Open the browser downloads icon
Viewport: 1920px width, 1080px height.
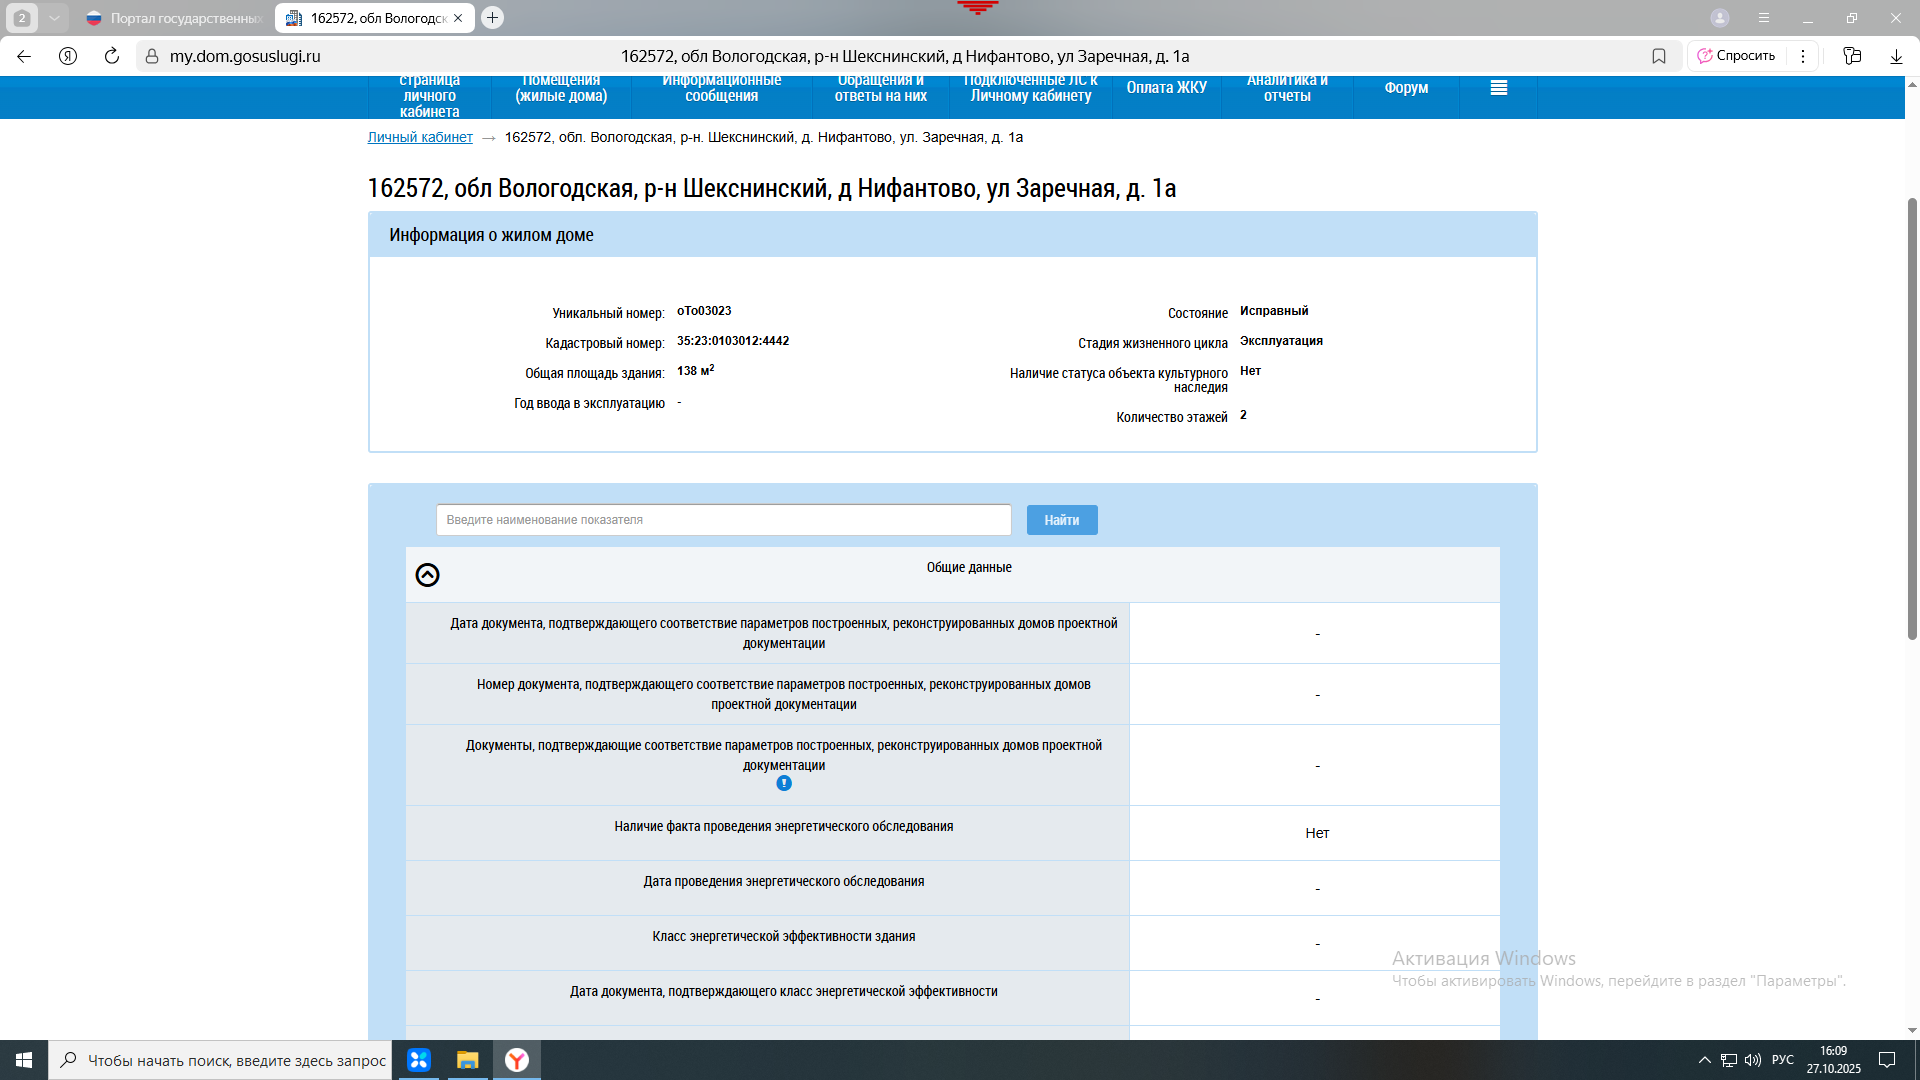[1896, 56]
